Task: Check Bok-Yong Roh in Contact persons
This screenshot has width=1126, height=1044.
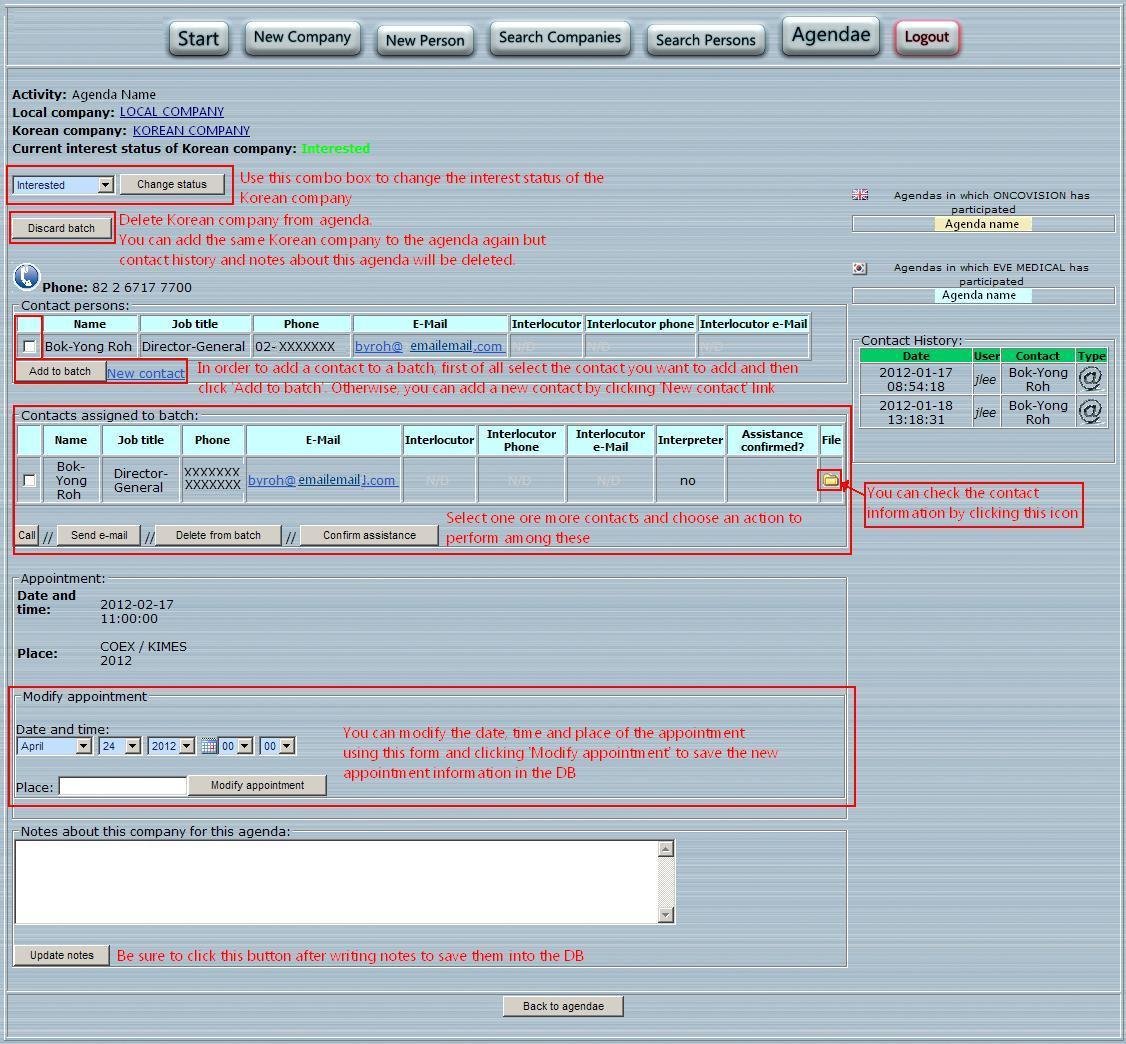Action: 29,346
